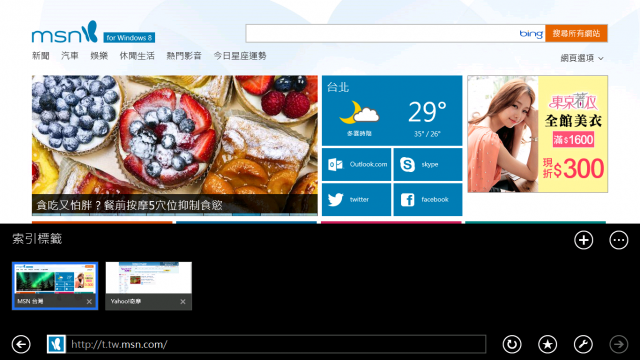Pin site with the star icon
The image size is (640, 360).
tap(547, 344)
